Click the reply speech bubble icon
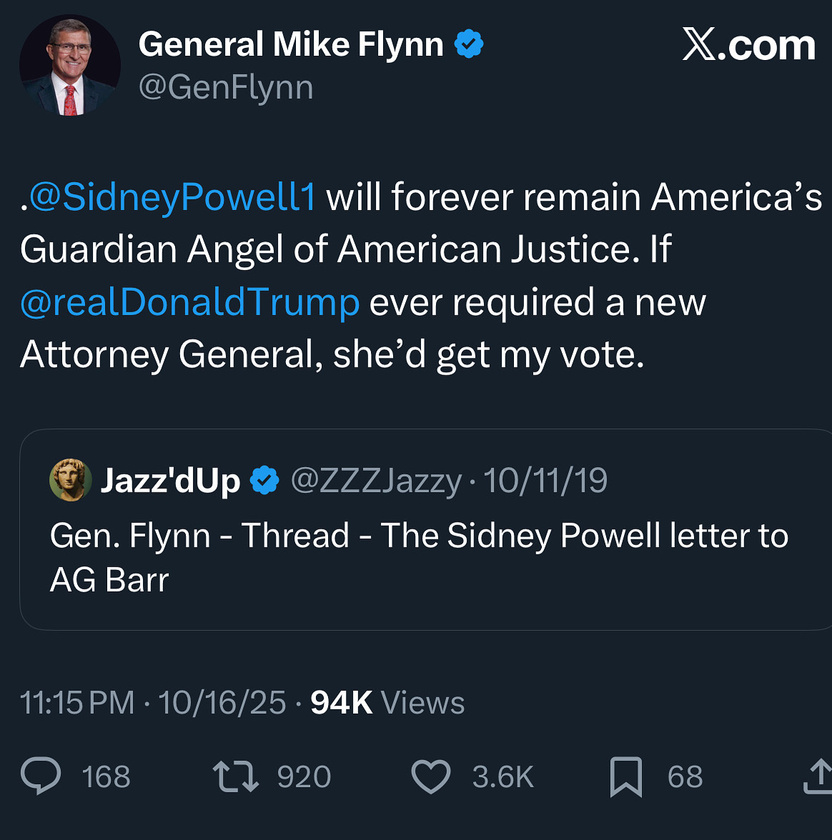Viewport: 832px width, 840px height. pyautogui.click(x=43, y=776)
